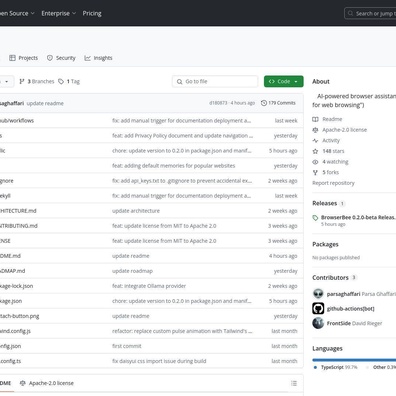Screen dimensions: 396x396
Task: Click Report repository
Action: (x=333, y=183)
